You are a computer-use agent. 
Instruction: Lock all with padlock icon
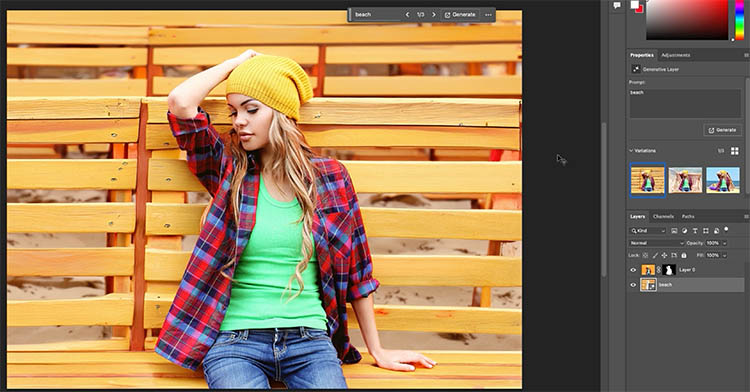tap(684, 255)
